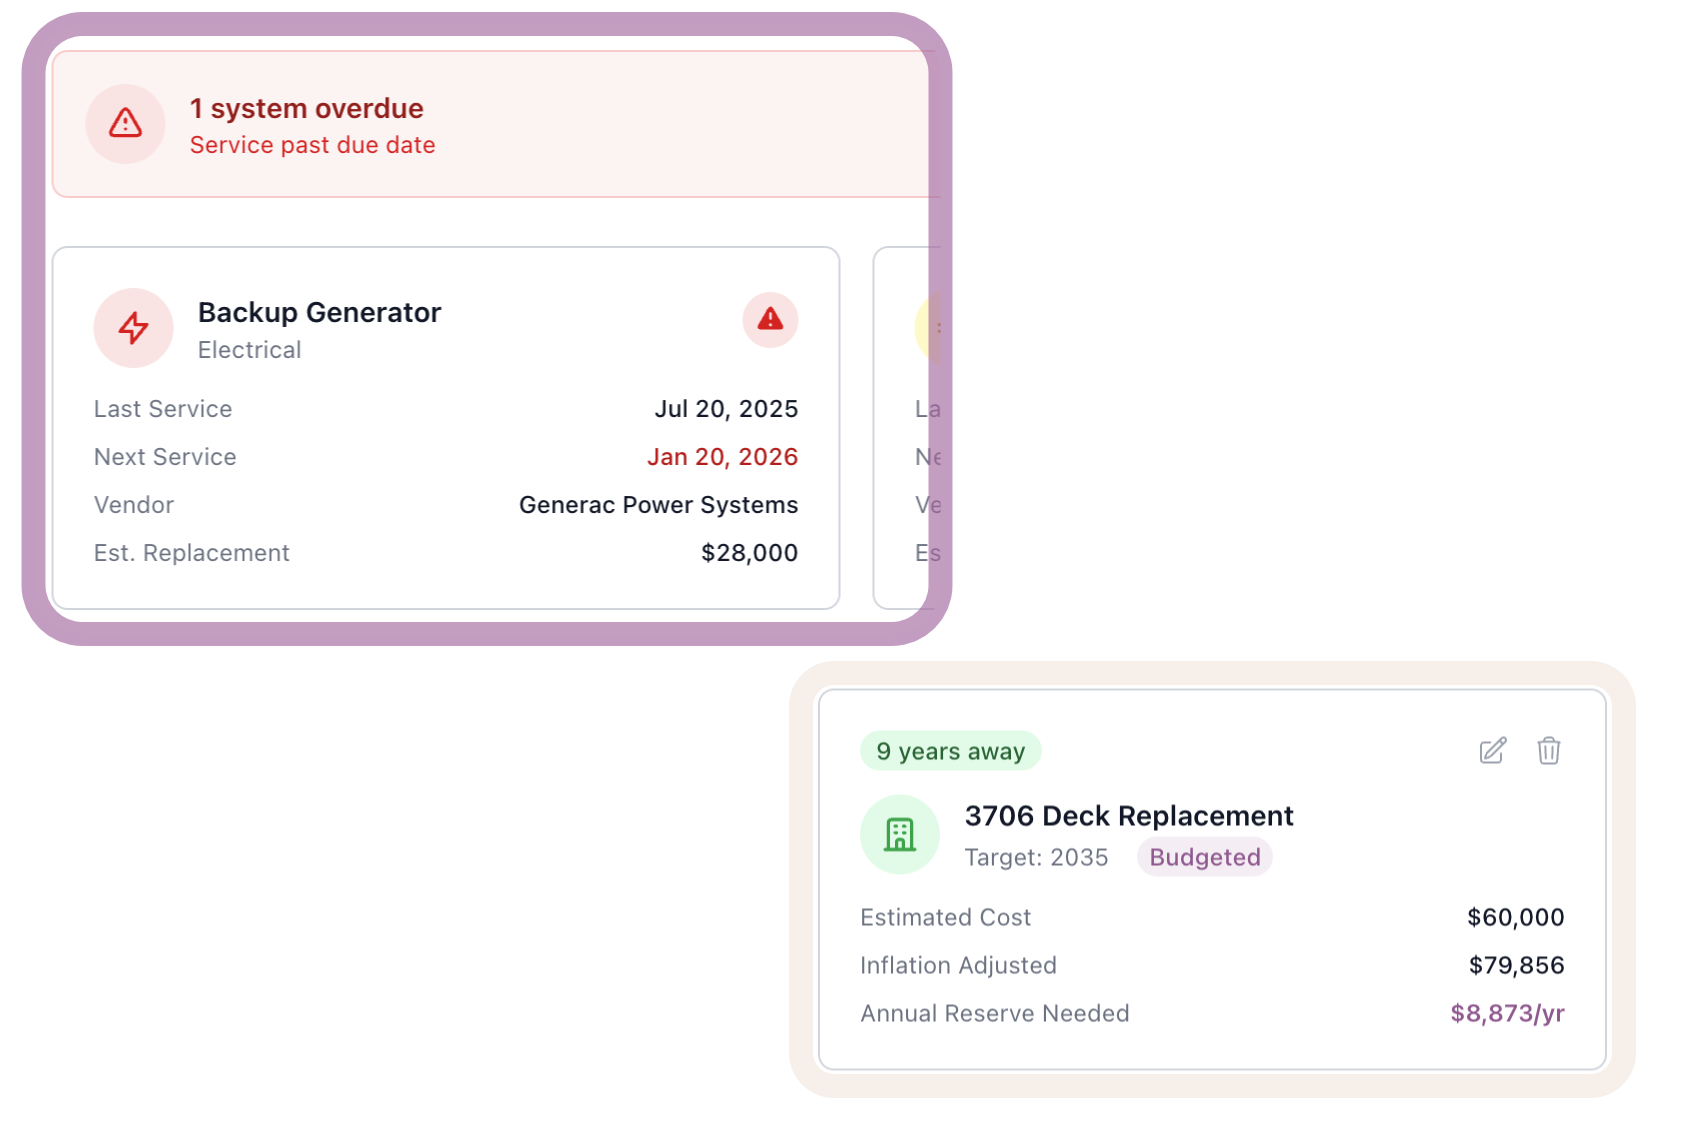The image size is (1686, 1140).
Task: Click the Generac Power Systems vendor name
Action: coord(658,505)
